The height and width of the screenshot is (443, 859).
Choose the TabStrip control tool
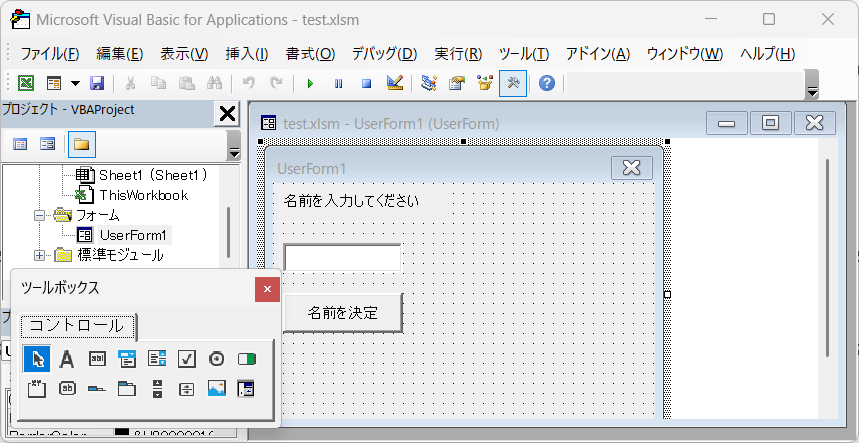click(97, 389)
